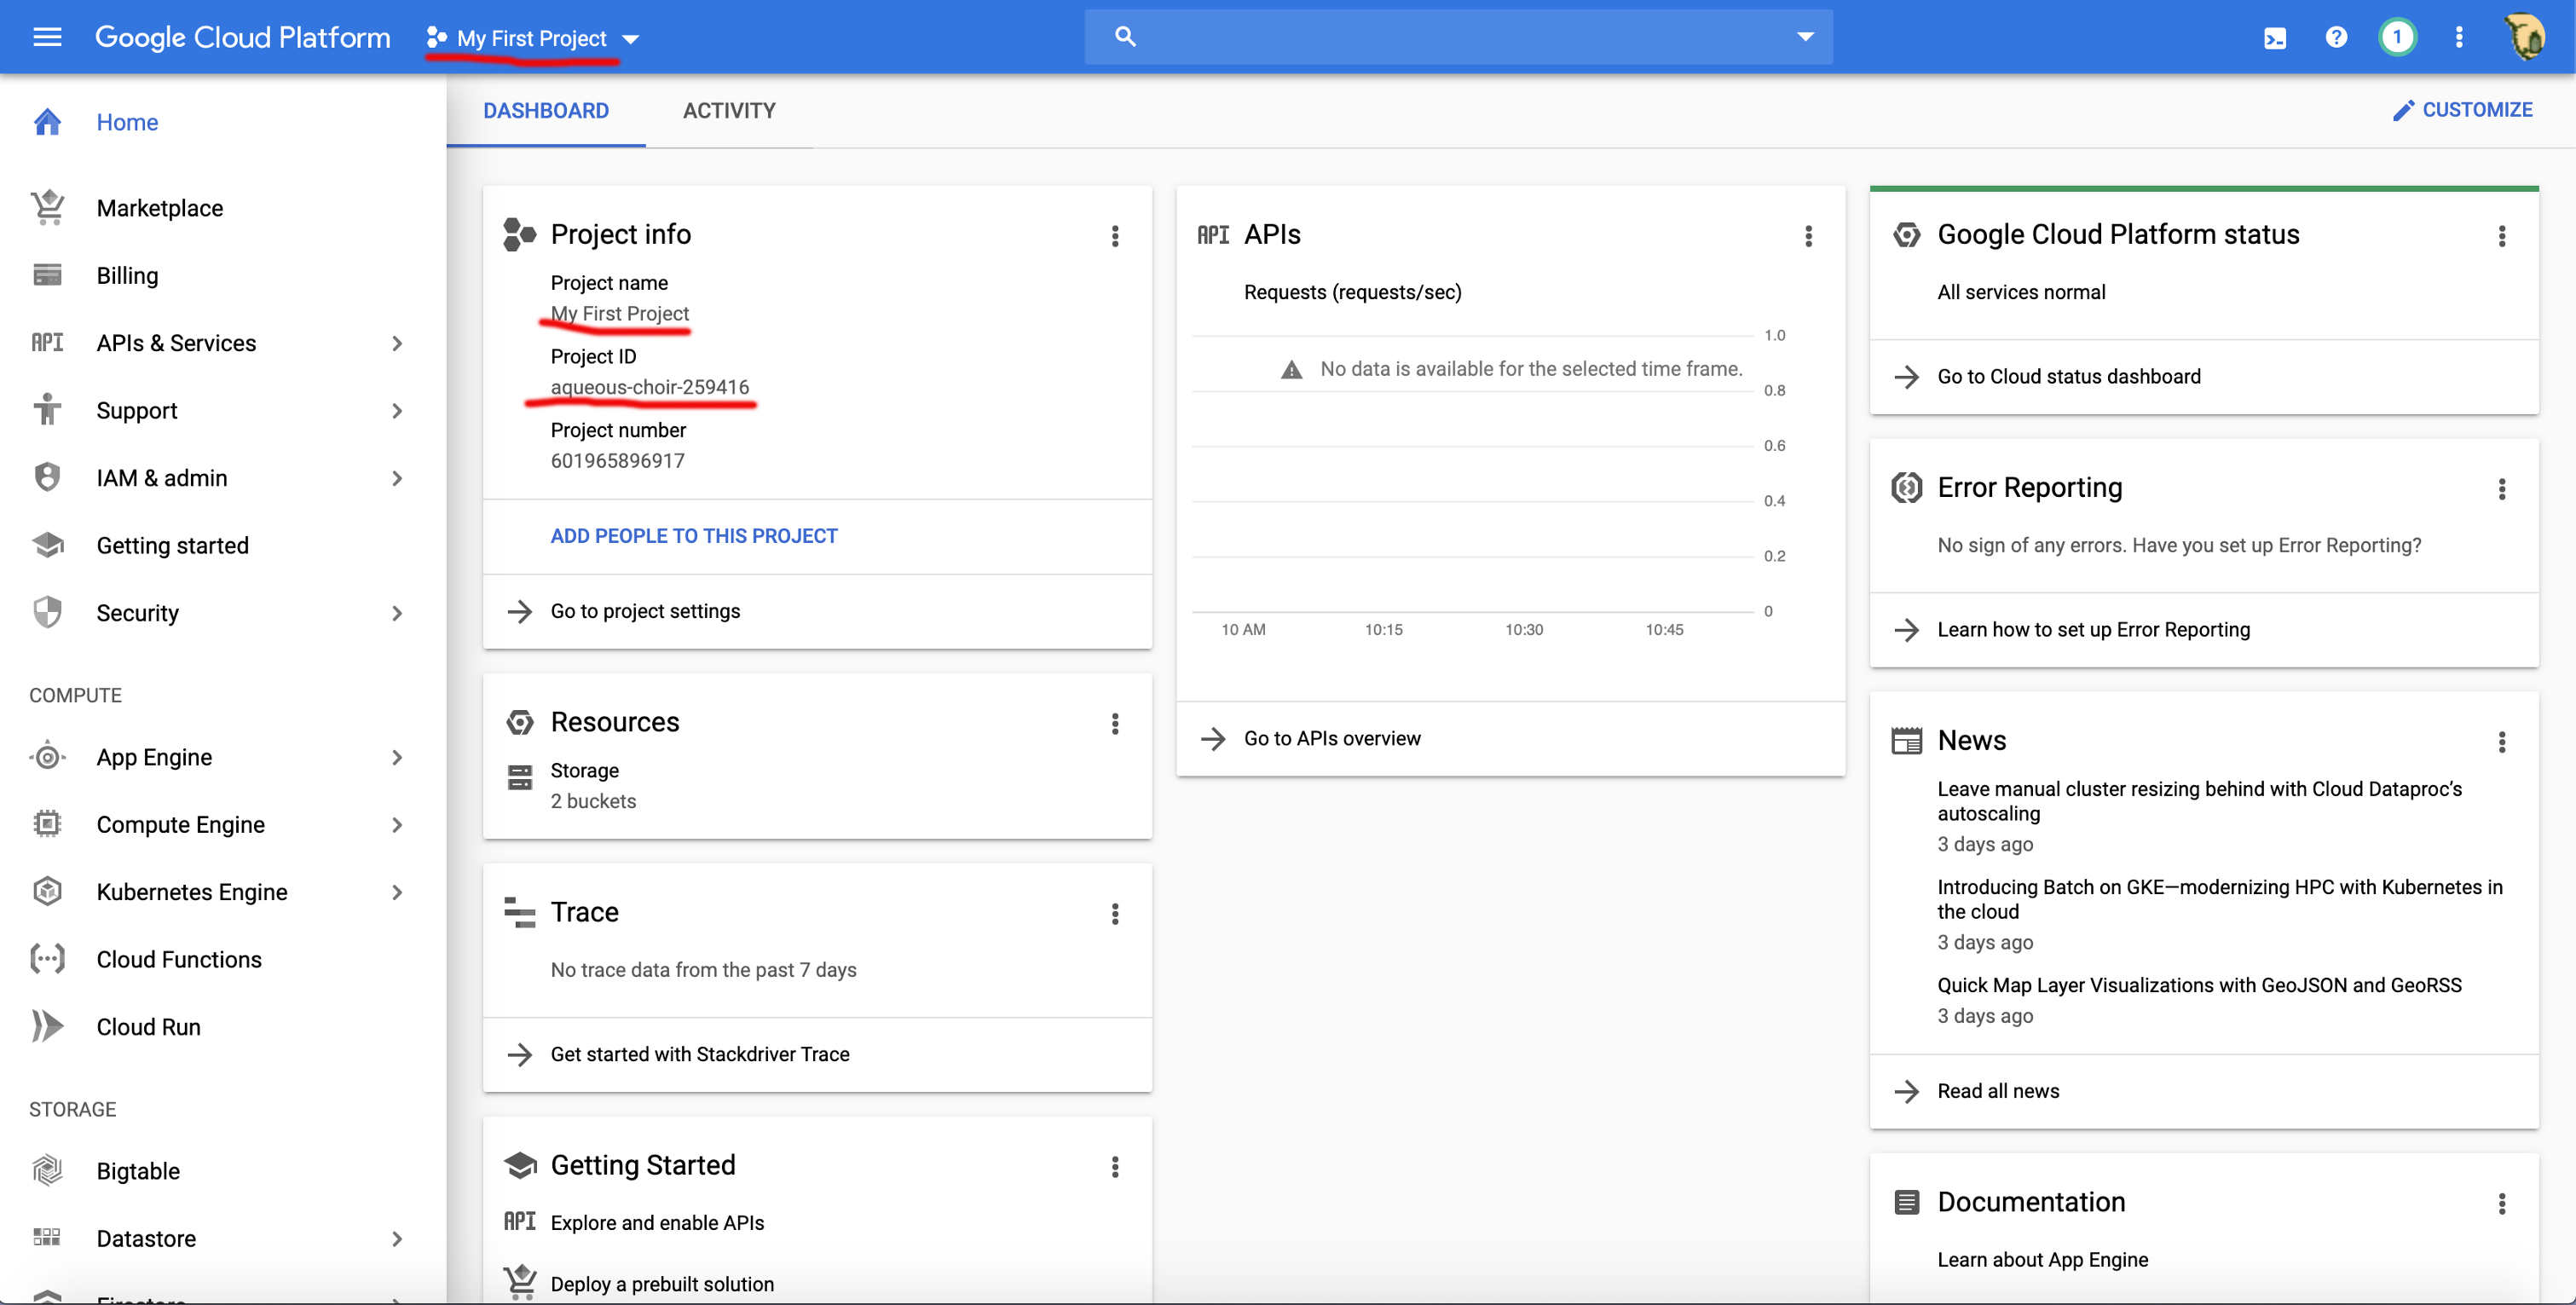
Task: Open Project info card options menu
Action: tap(1115, 236)
